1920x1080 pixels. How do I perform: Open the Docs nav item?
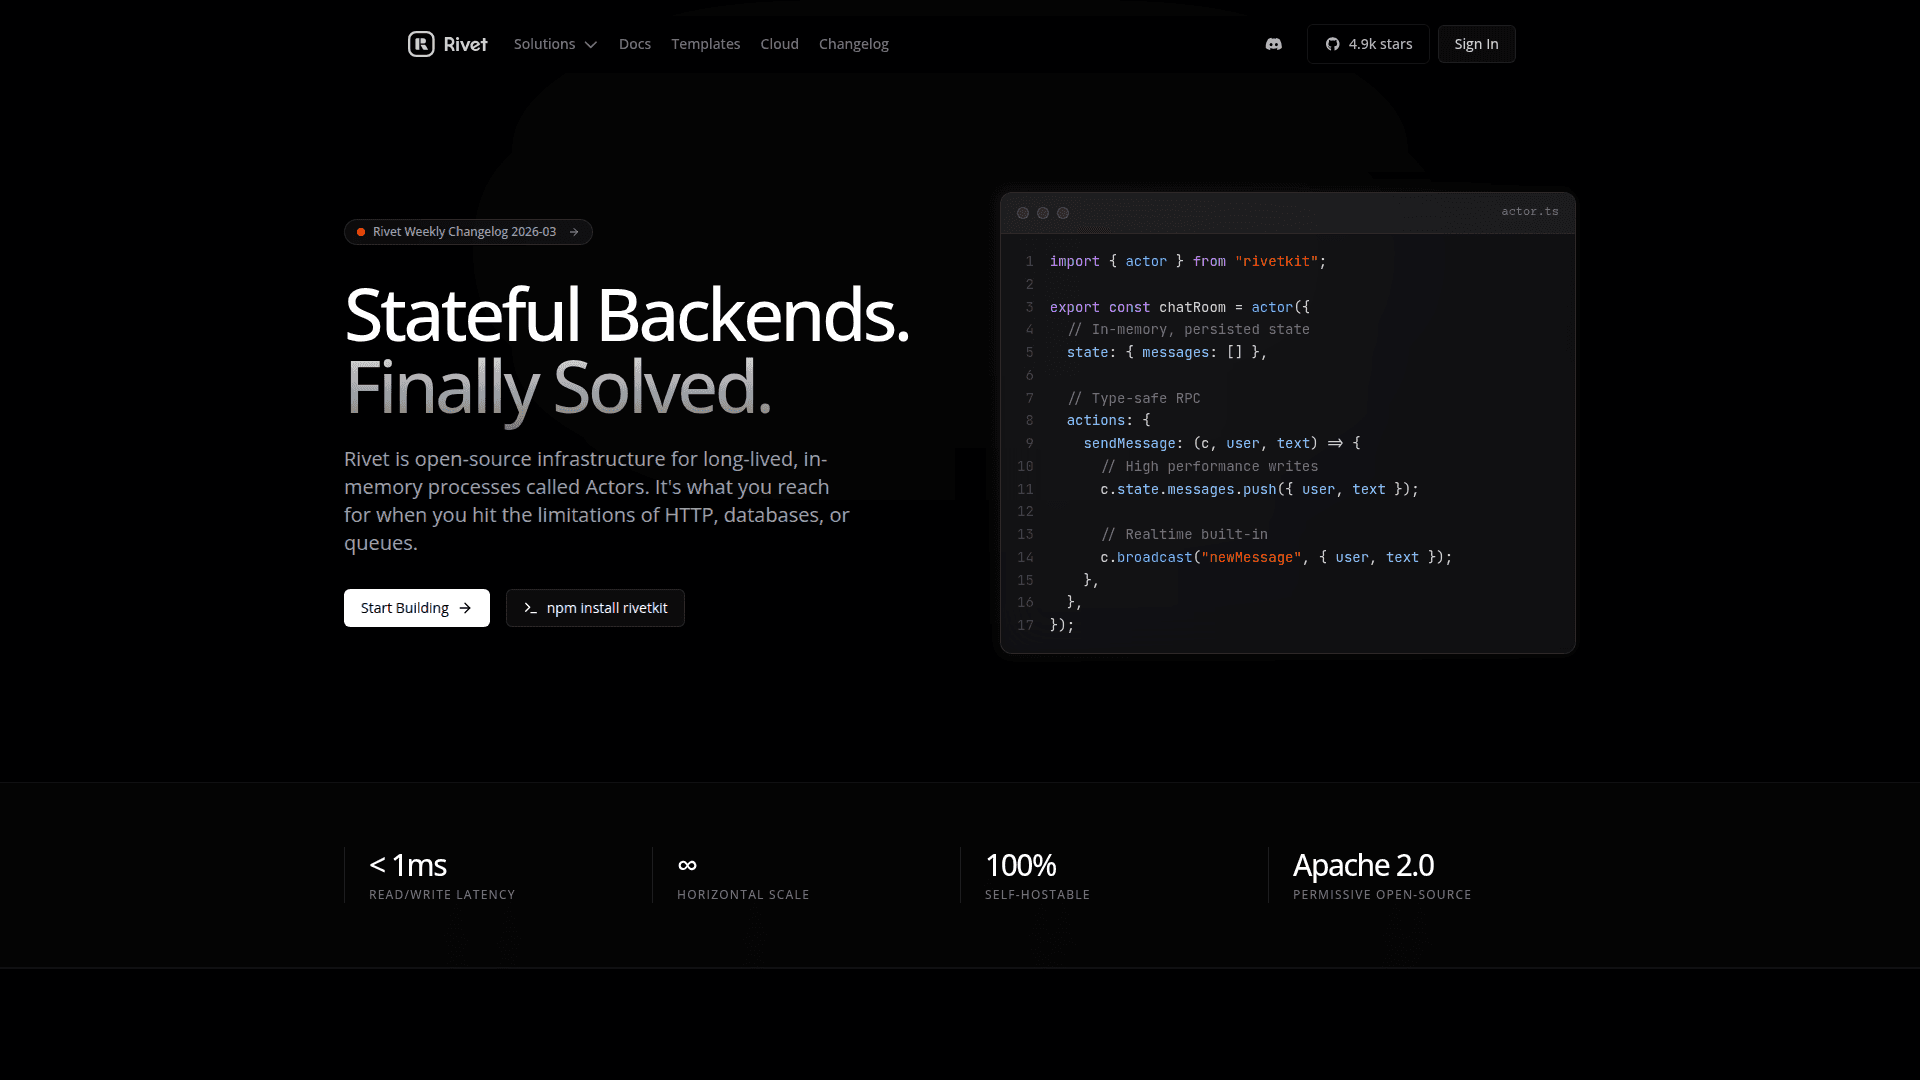634,44
